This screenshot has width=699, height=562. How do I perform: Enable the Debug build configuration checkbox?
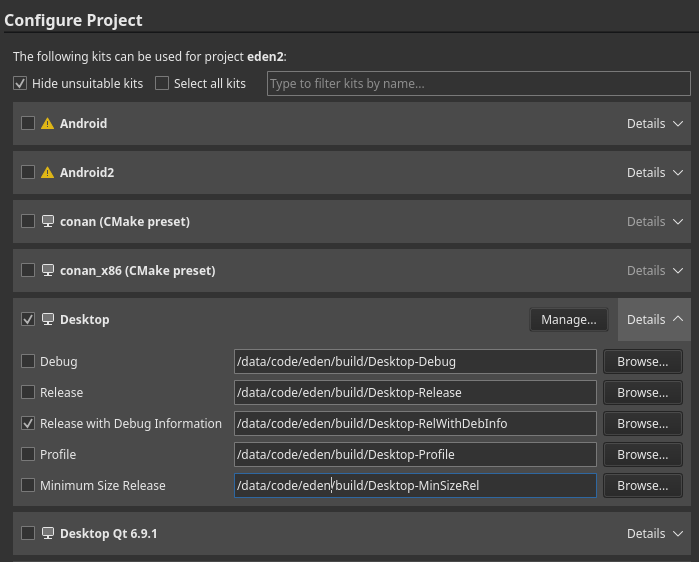28,362
